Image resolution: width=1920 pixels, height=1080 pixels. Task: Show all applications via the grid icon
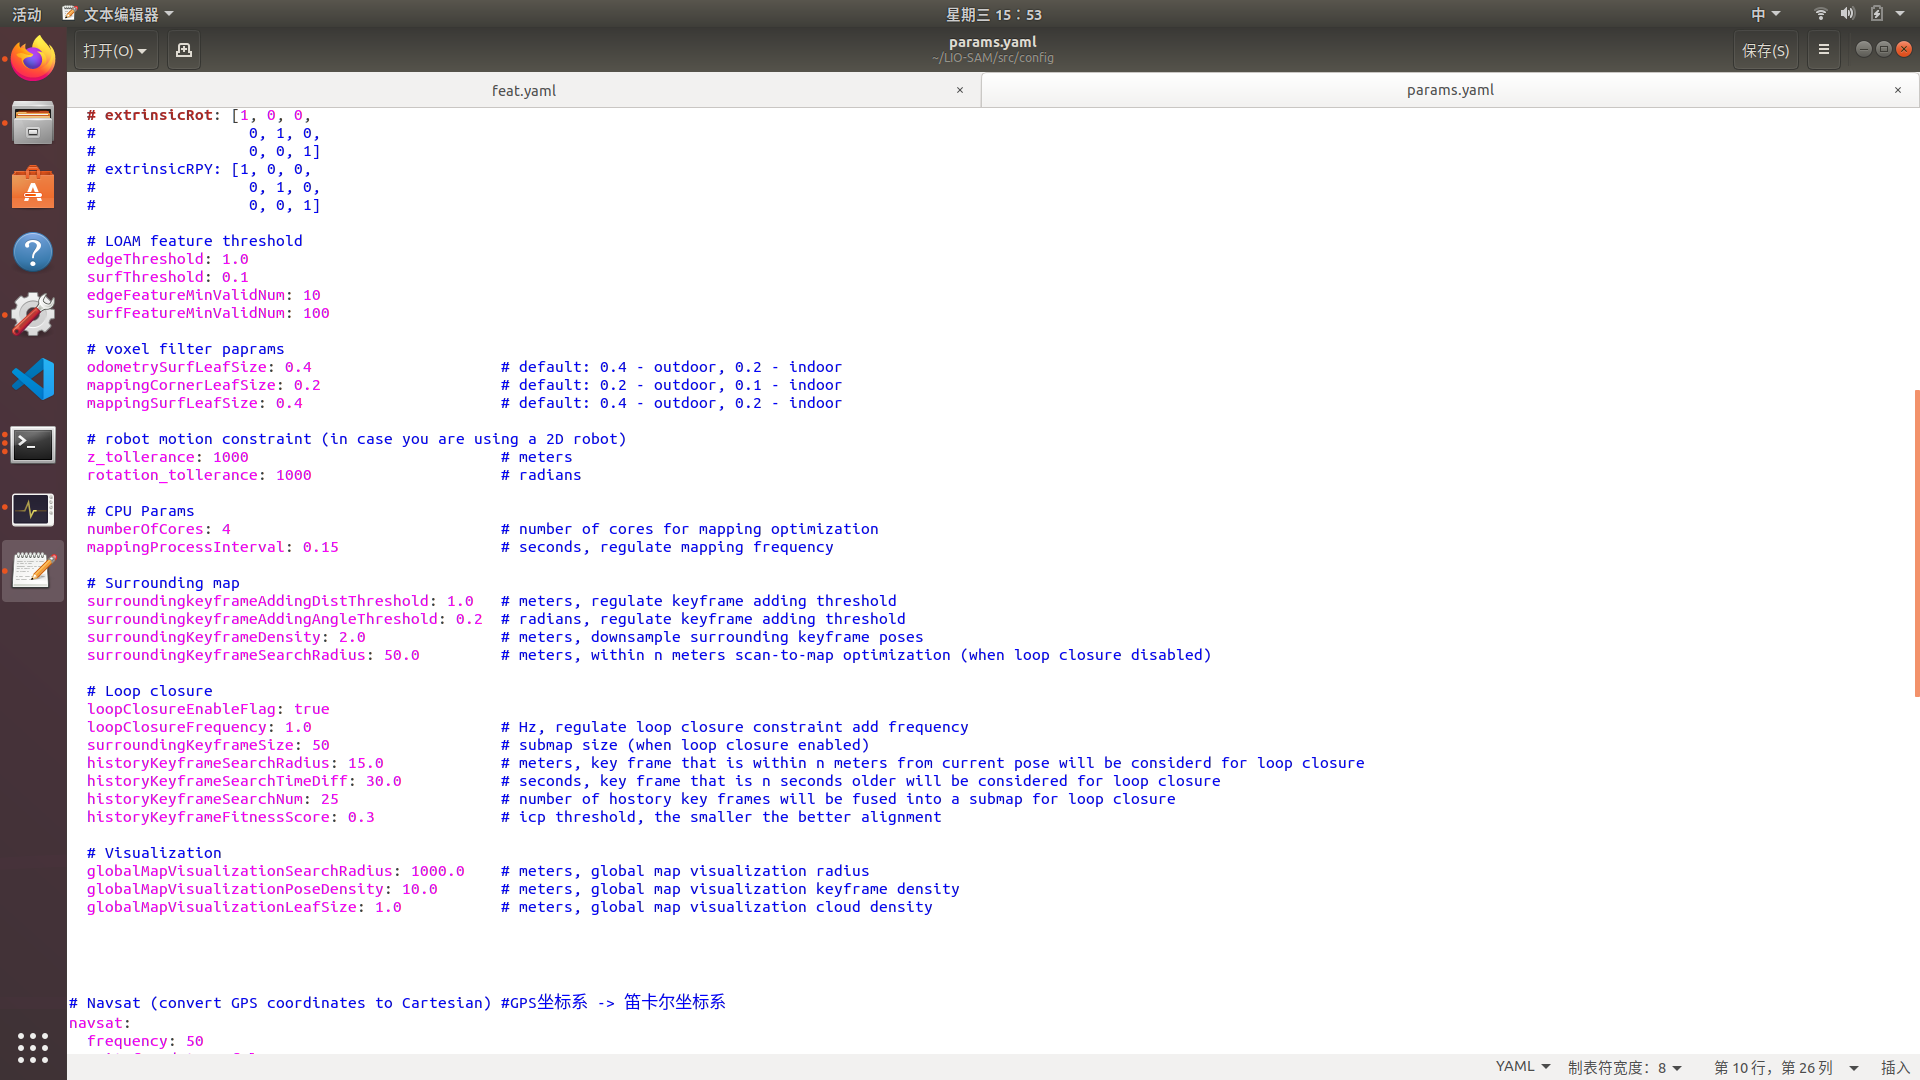(x=32, y=1048)
